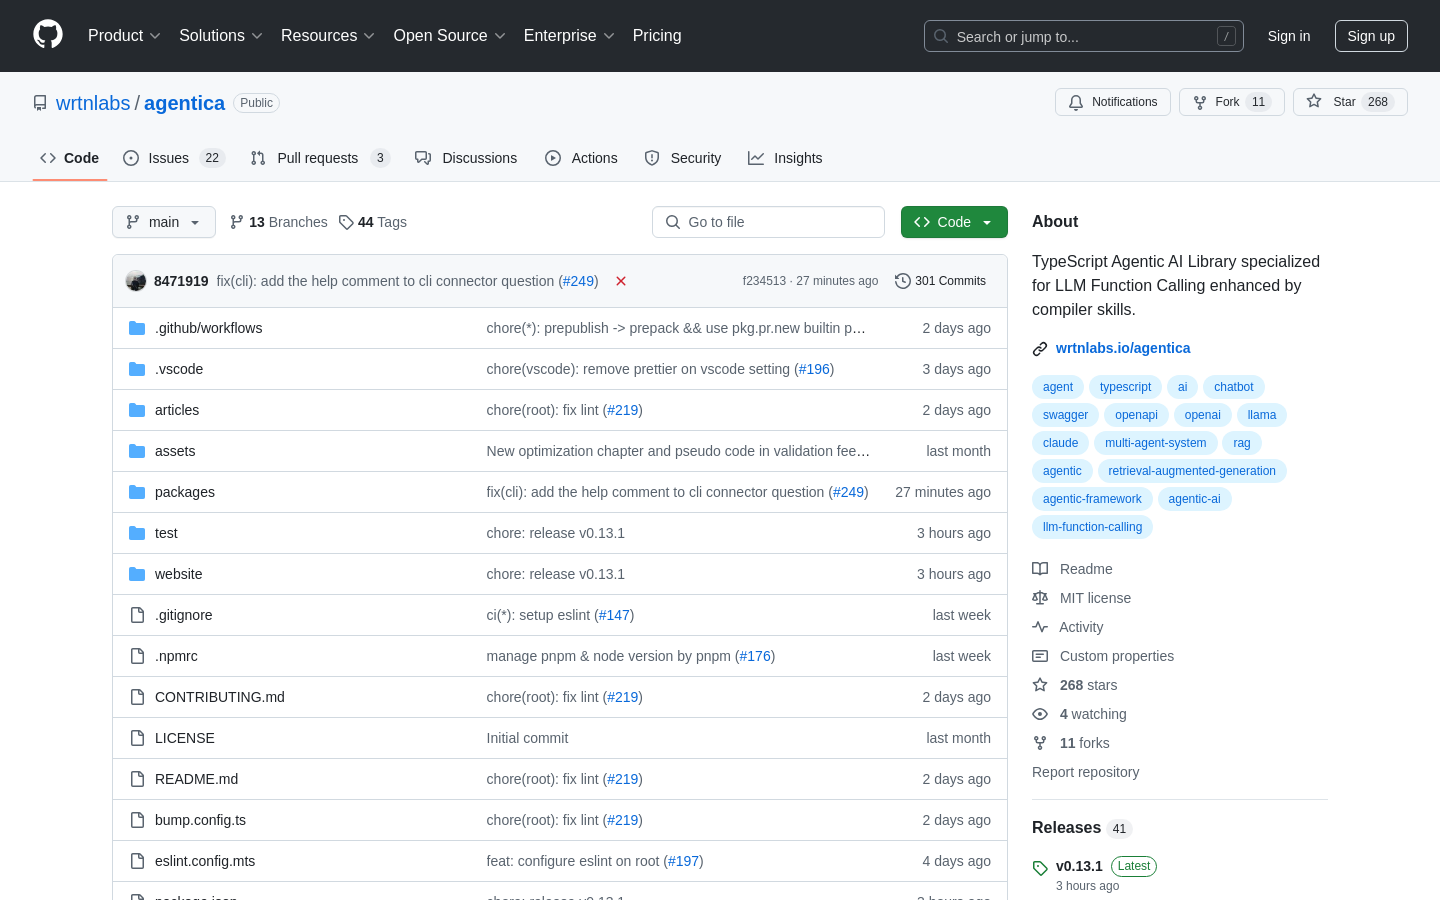Open the main branch selector dropdown
Screen dimensions: 1440x900
point(164,222)
